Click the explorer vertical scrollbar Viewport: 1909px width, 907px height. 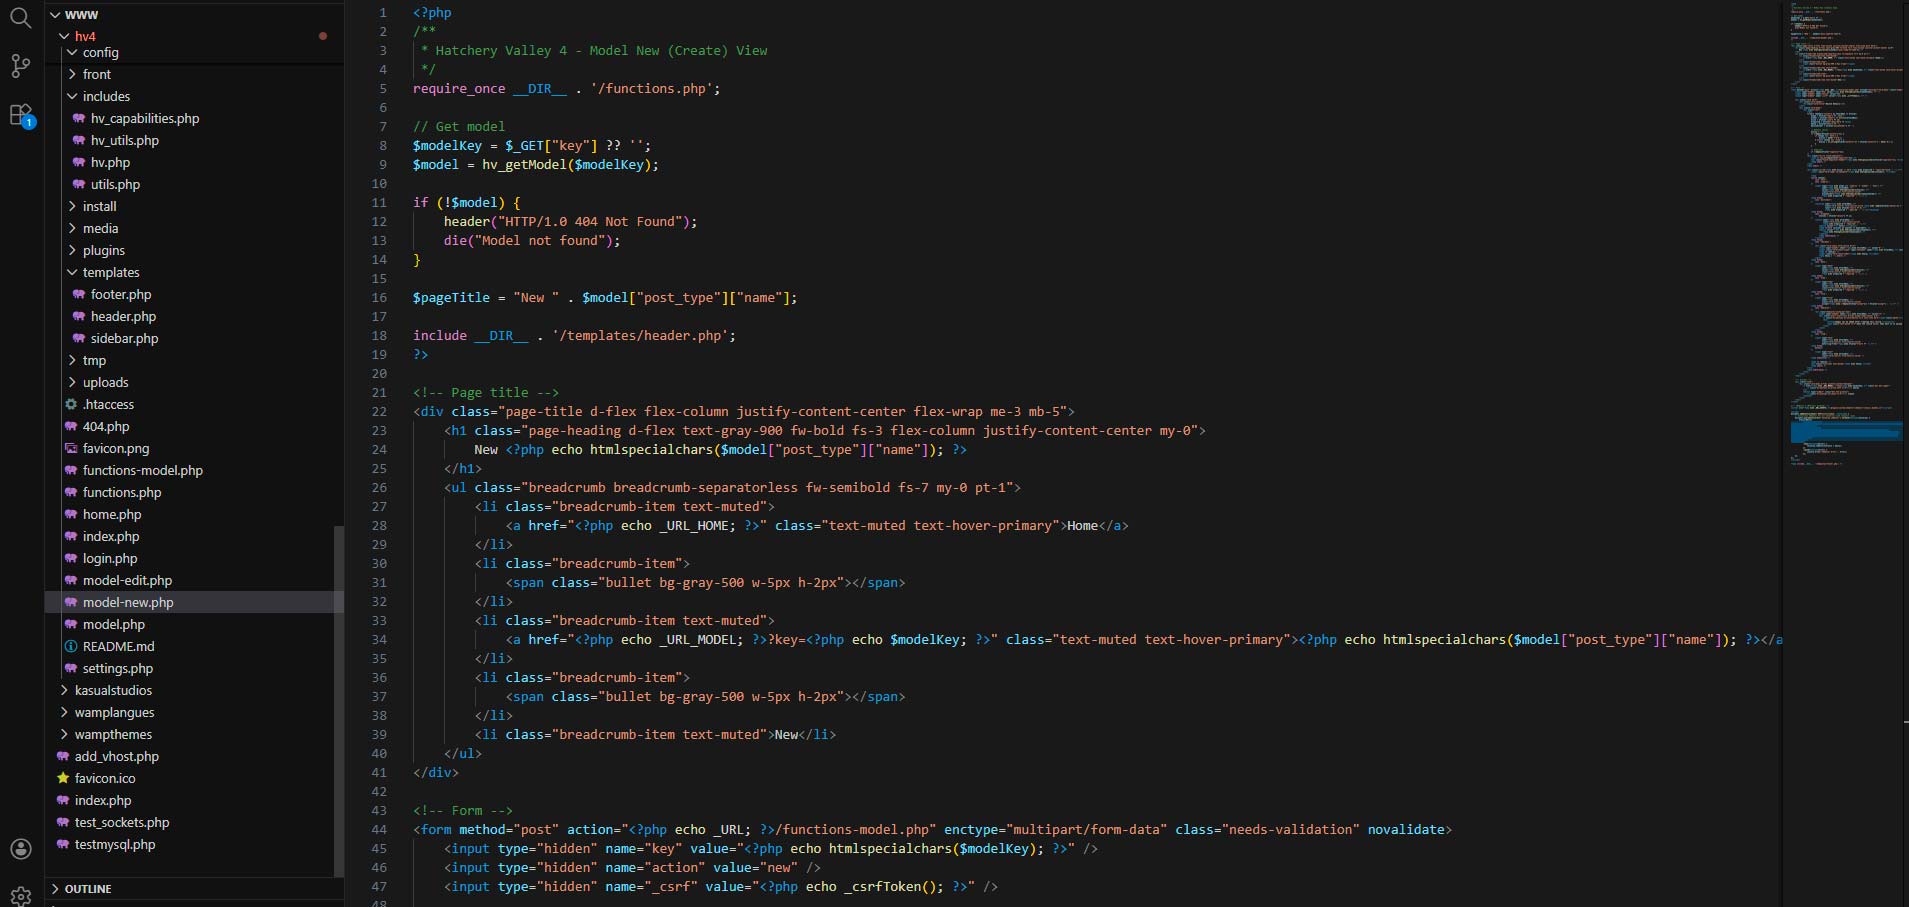pyautogui.click(x=339, y=700)
